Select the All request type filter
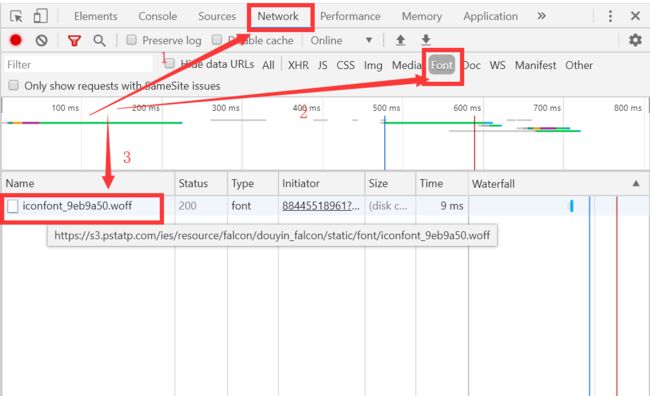The image size is (650, 396). pos(268,65)
